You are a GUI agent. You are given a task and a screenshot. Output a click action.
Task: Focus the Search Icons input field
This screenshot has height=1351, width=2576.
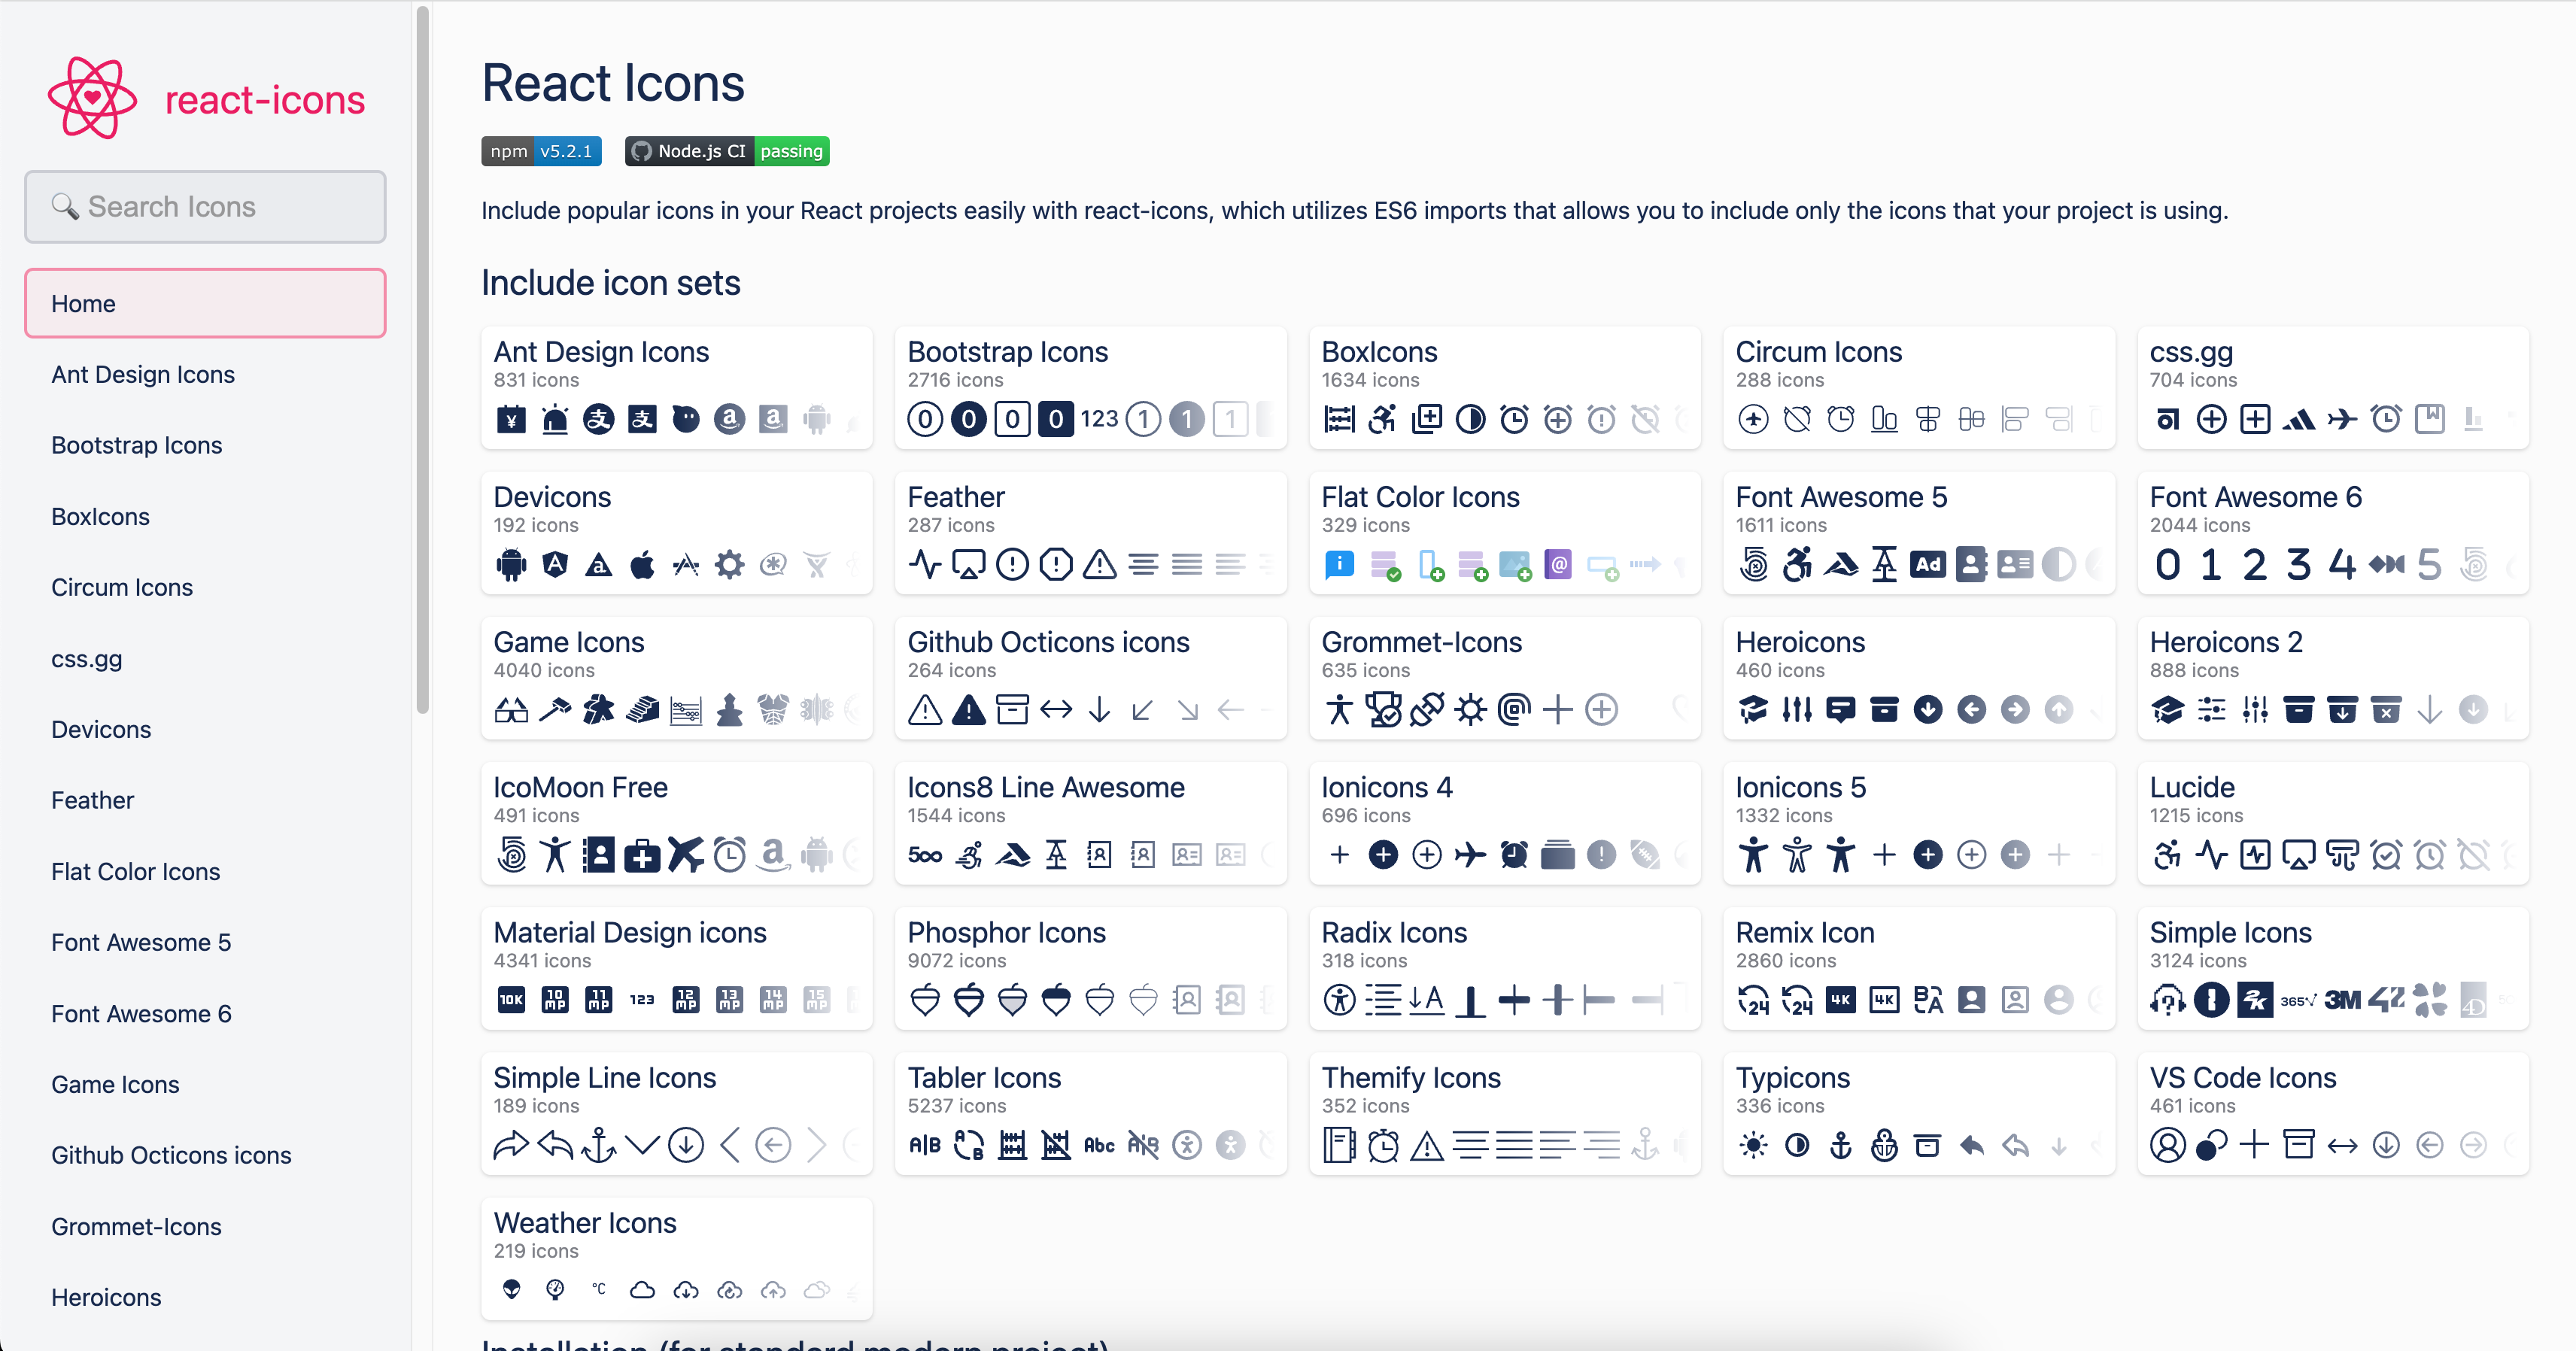coord(205,207)
